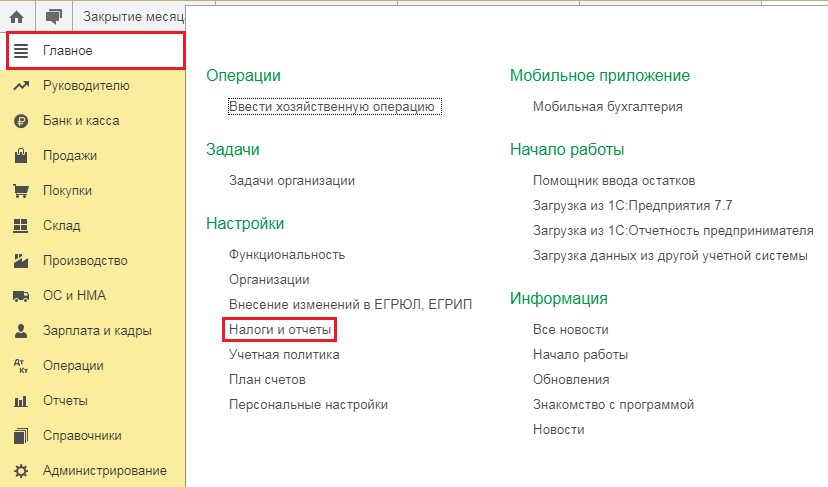Screen dimensions: 828x487
Task: Click the Производство factory icon
Action: click(x=20, y=261)
